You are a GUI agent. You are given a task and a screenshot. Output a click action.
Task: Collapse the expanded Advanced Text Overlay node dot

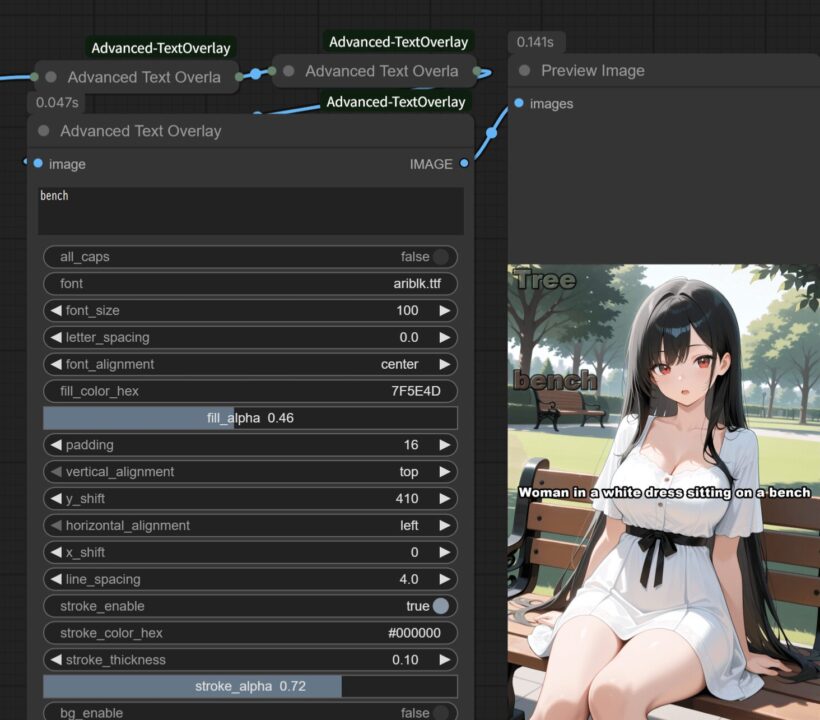click(44, 131)
